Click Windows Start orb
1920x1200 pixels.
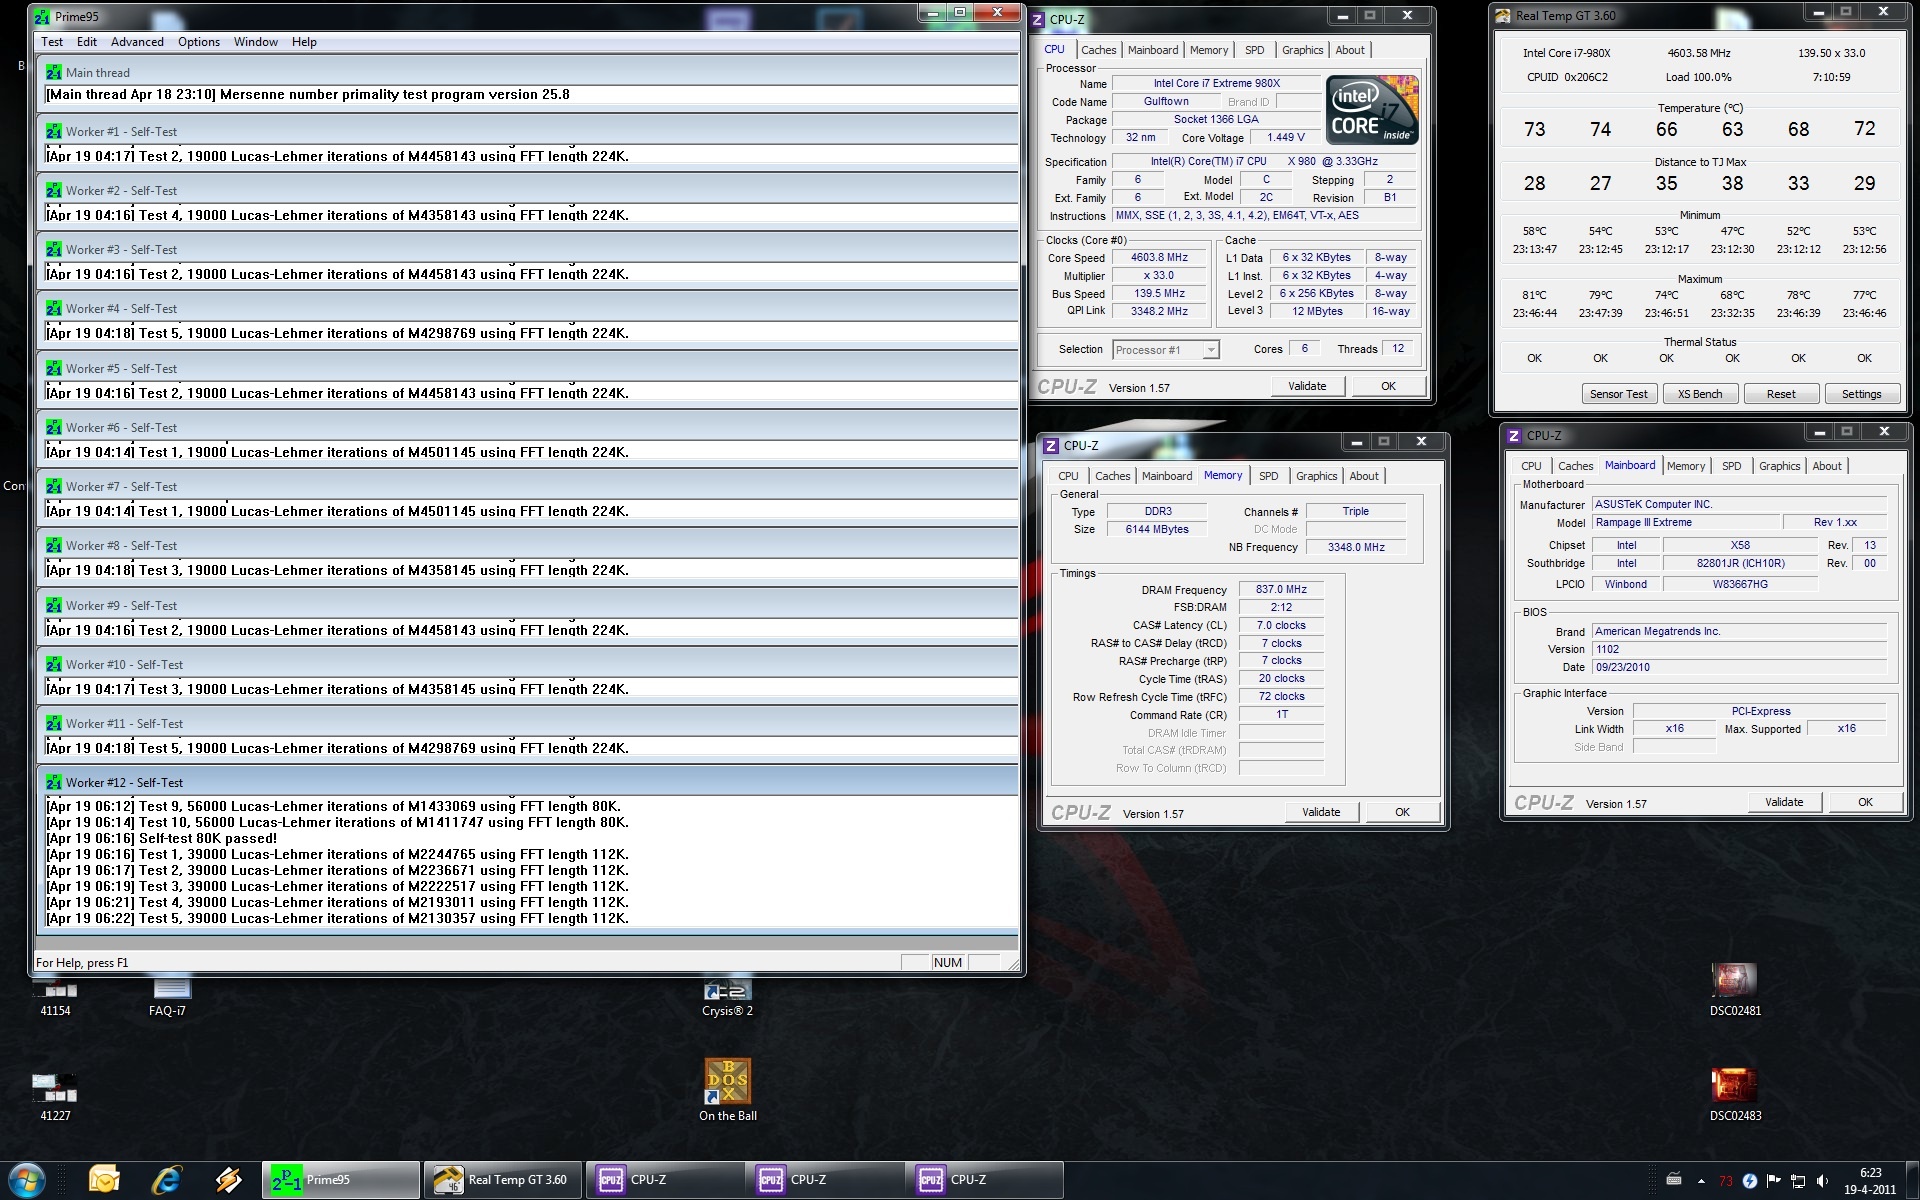tap(27, 1180)
